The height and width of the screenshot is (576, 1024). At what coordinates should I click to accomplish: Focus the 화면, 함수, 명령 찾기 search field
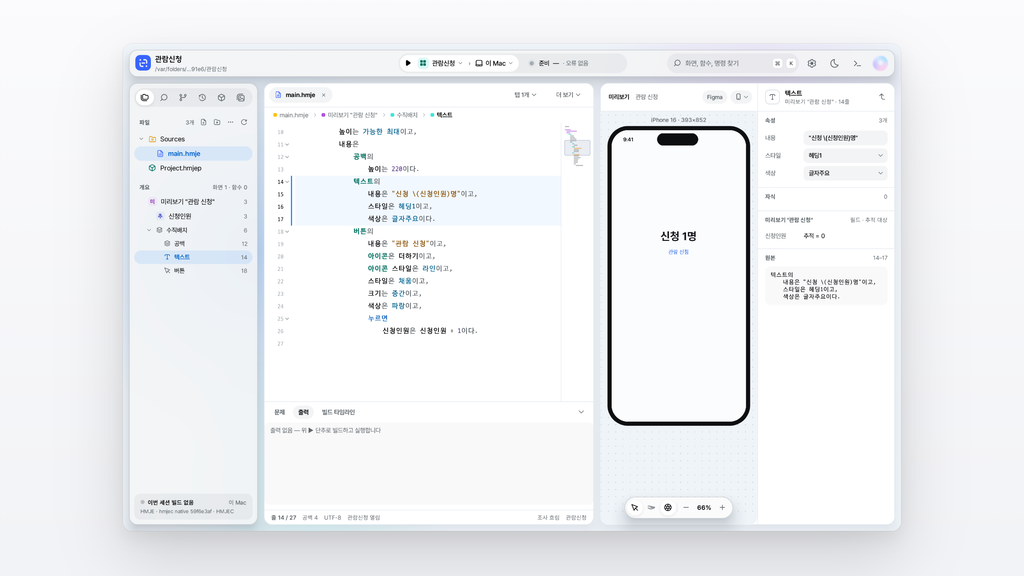coord(735,63)
